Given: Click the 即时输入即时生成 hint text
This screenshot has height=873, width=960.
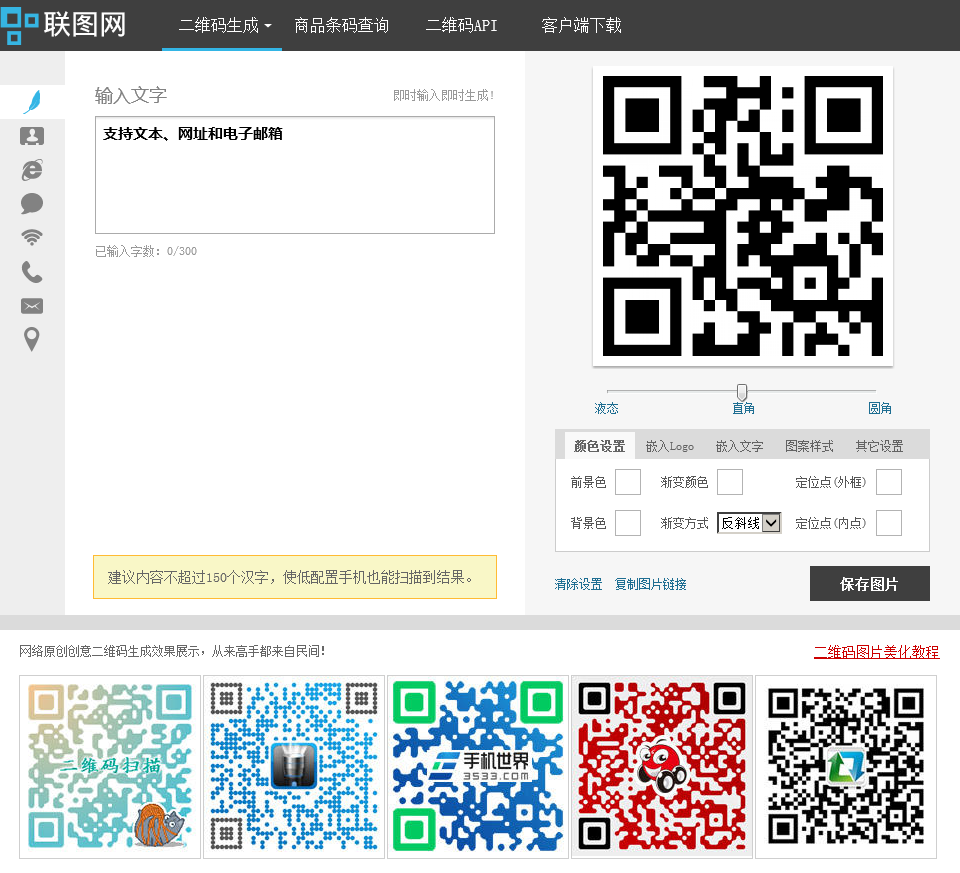Looking at the screenshot, I should 443,96.
